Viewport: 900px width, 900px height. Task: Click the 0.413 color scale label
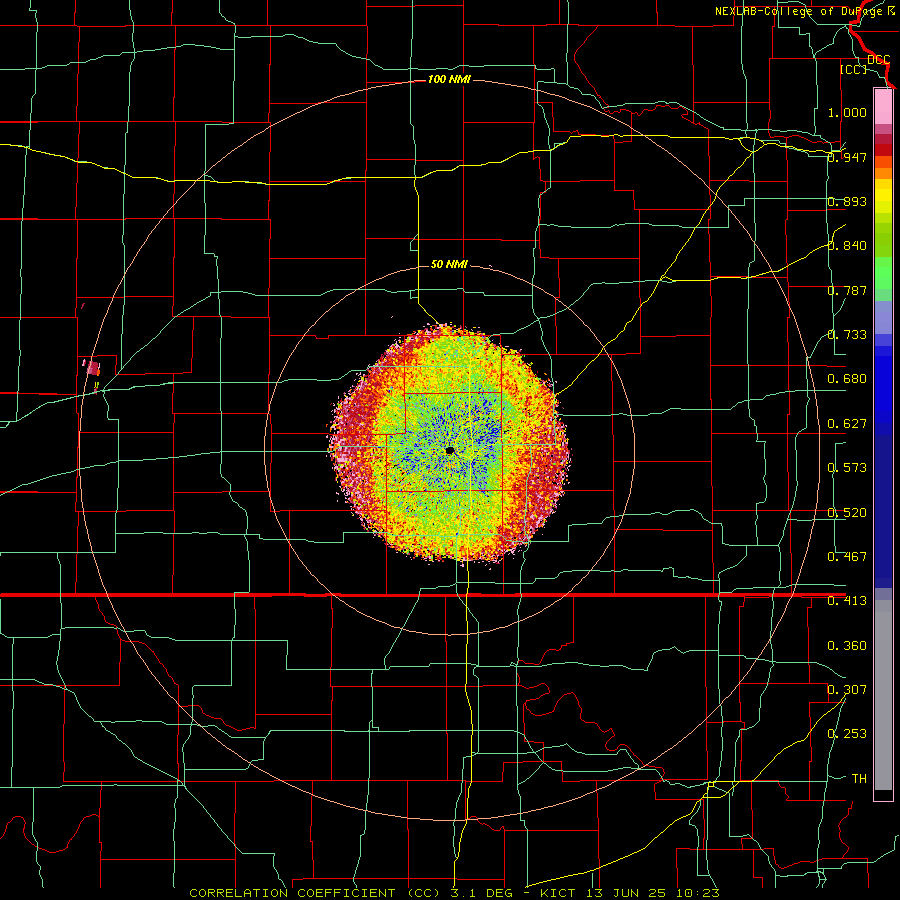click(x=847, y=601)
